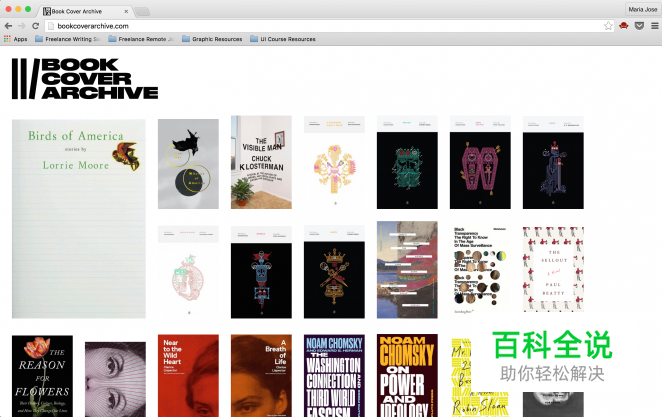Click the browser back arrow
The width and height of the screenshot is (662, 417).
pyautogui.click(x=8, y=25)
